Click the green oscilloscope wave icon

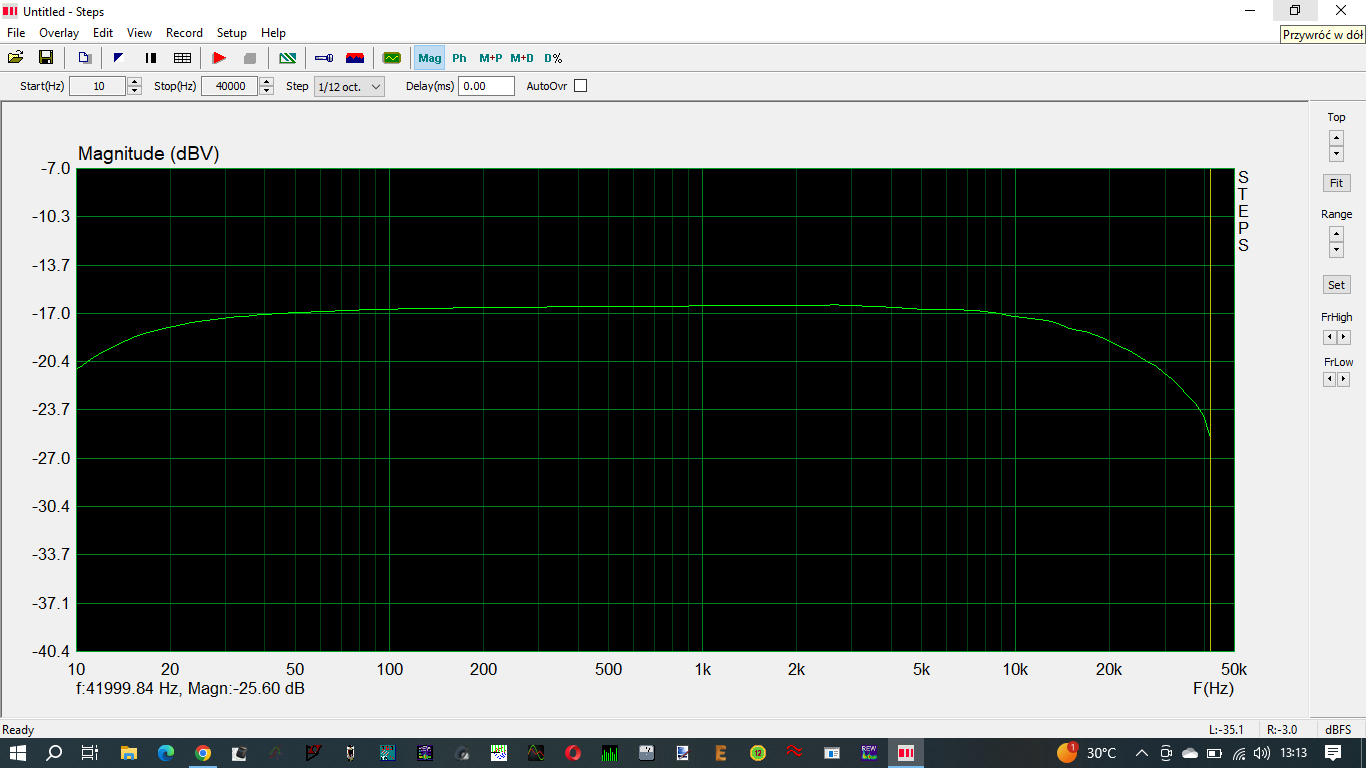tap(391, 58)
